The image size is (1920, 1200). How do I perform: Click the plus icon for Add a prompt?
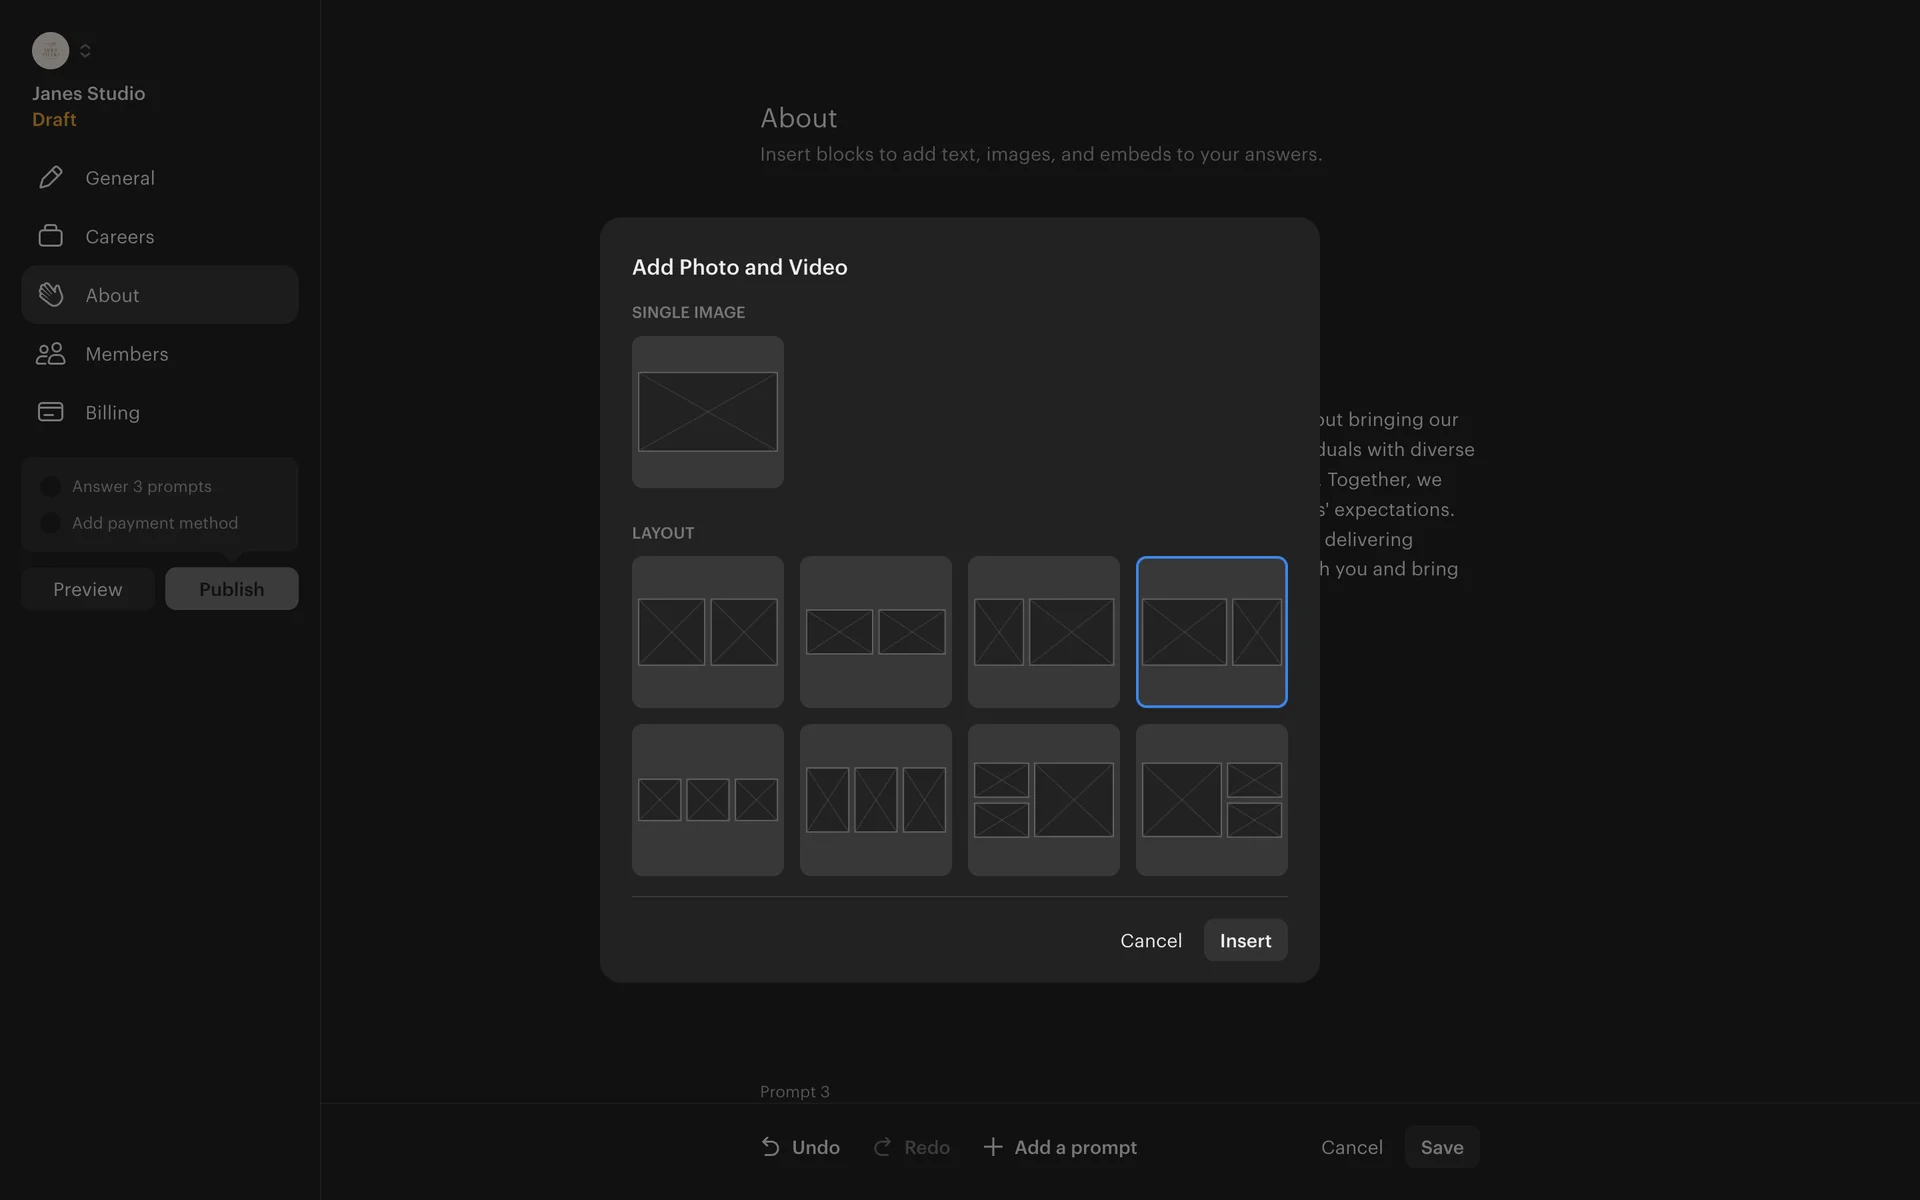click(x=992, y=1147)
